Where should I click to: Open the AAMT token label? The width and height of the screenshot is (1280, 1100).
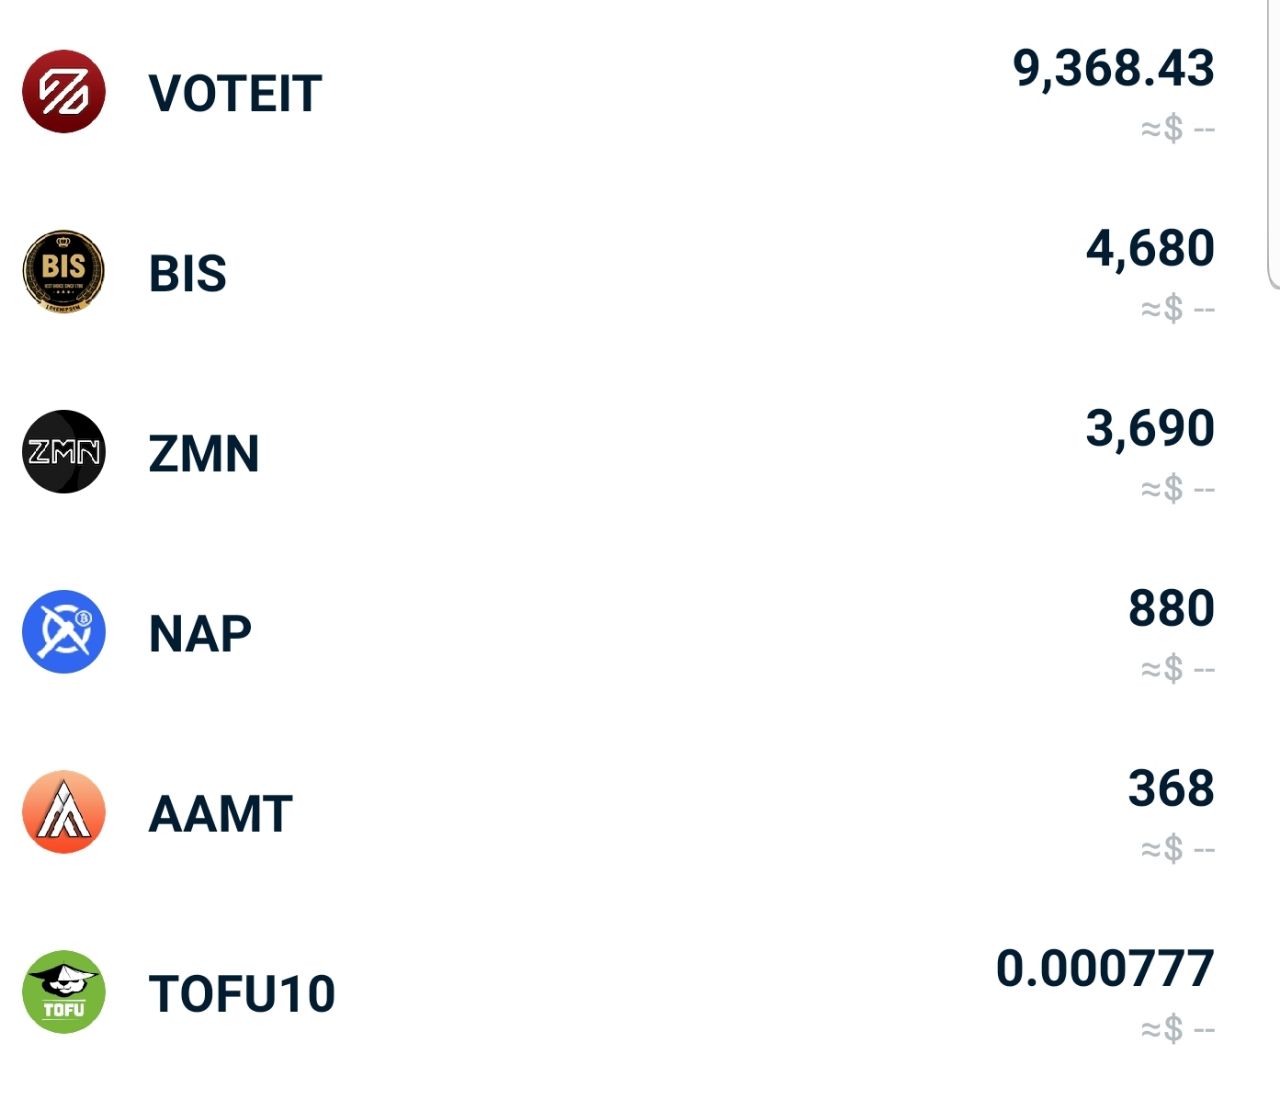(221, 814)
